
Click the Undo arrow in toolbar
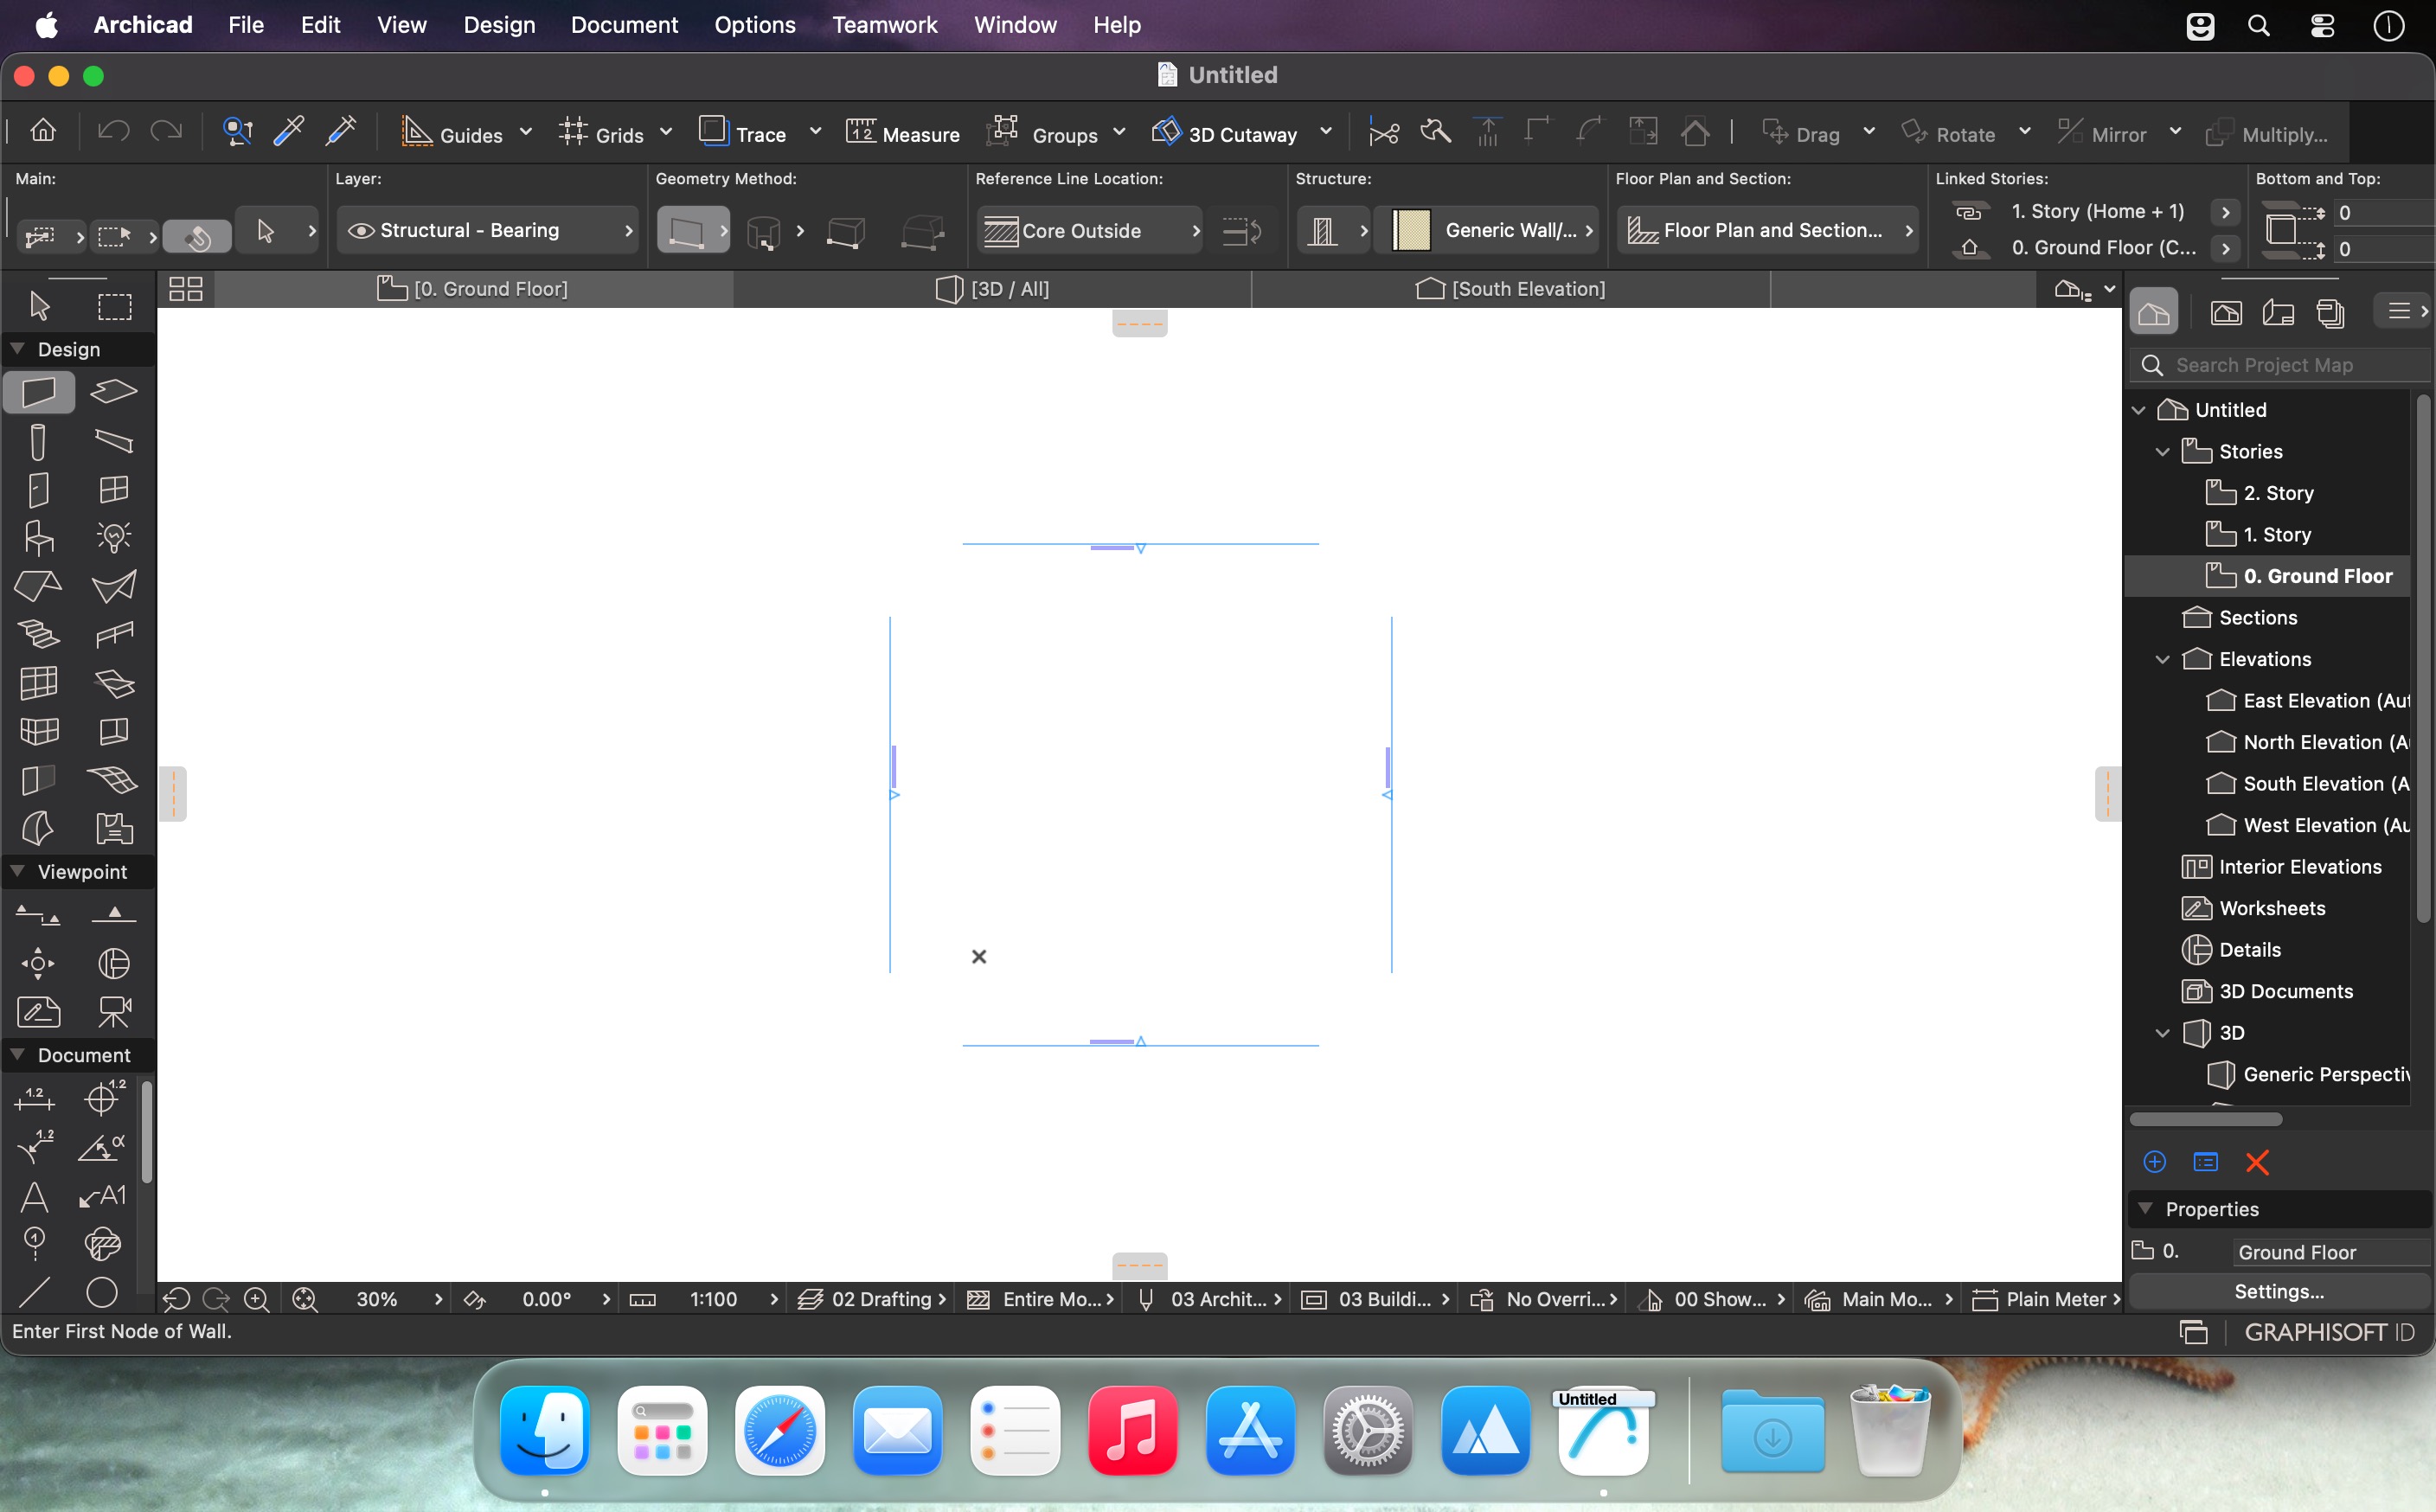(x=113, y=131)
